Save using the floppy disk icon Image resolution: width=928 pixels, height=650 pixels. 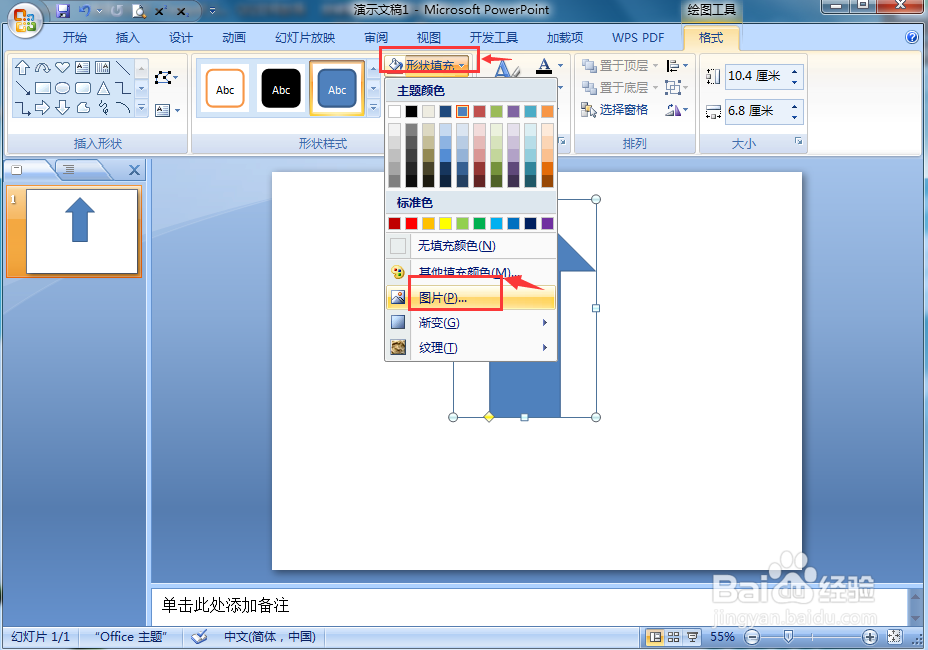[63, 11]
